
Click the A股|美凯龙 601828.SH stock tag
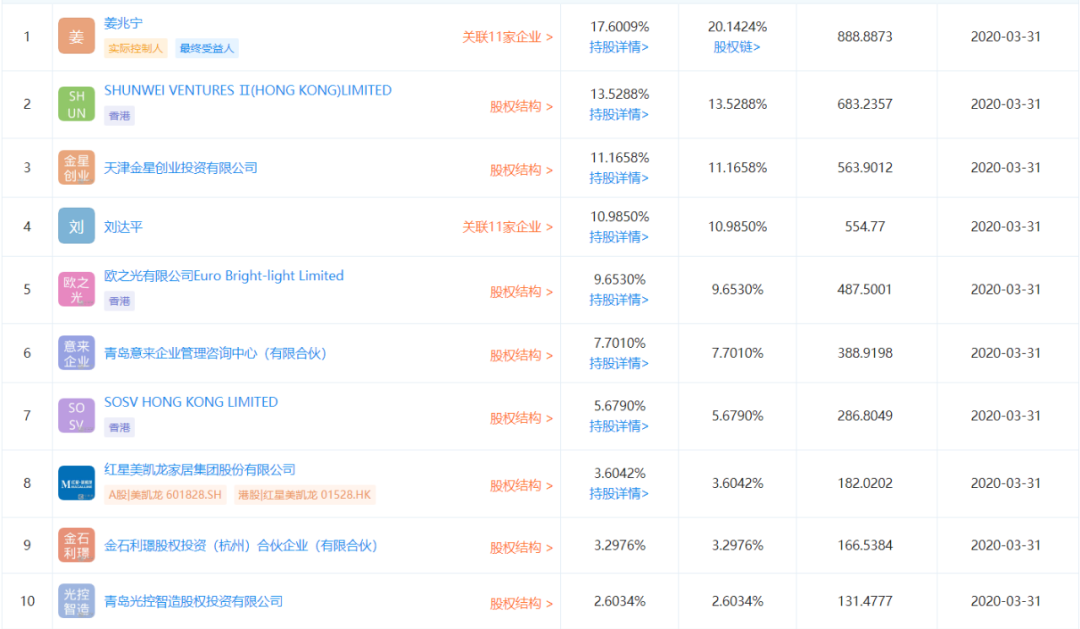[x=165, y=495]
